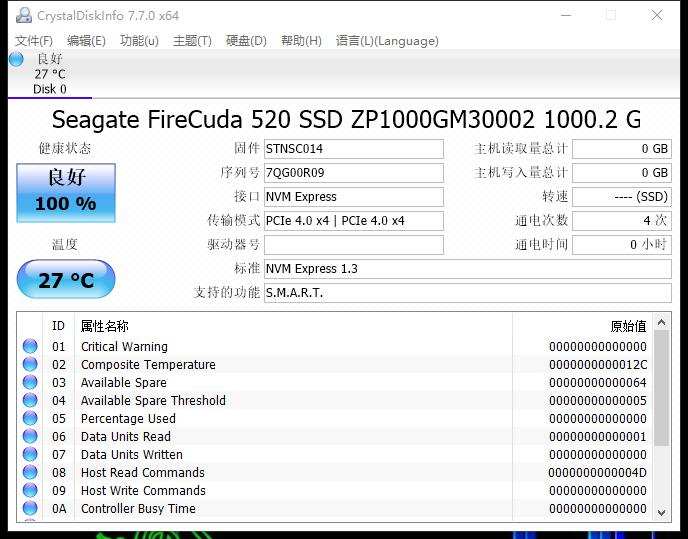Open the 硬盘(D) menu
The width and height of the screenshot is (688, 539).
coord(246,41)
